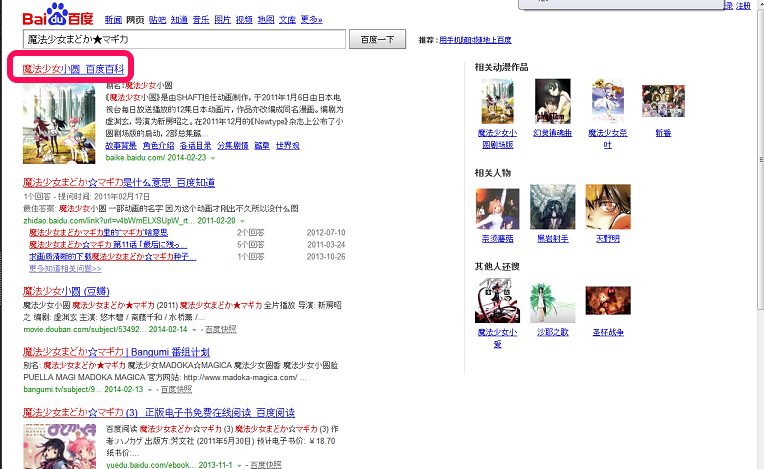Go to the 贴吧 tab

point(157,19)
